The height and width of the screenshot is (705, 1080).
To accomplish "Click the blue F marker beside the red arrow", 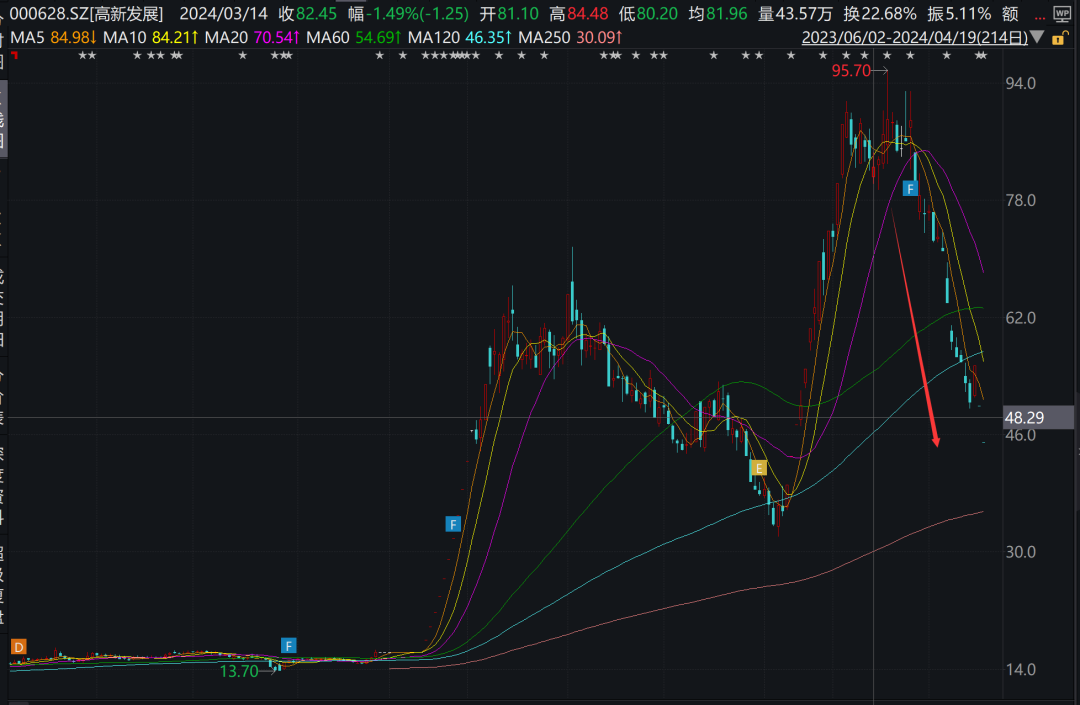I will (910, 188).
